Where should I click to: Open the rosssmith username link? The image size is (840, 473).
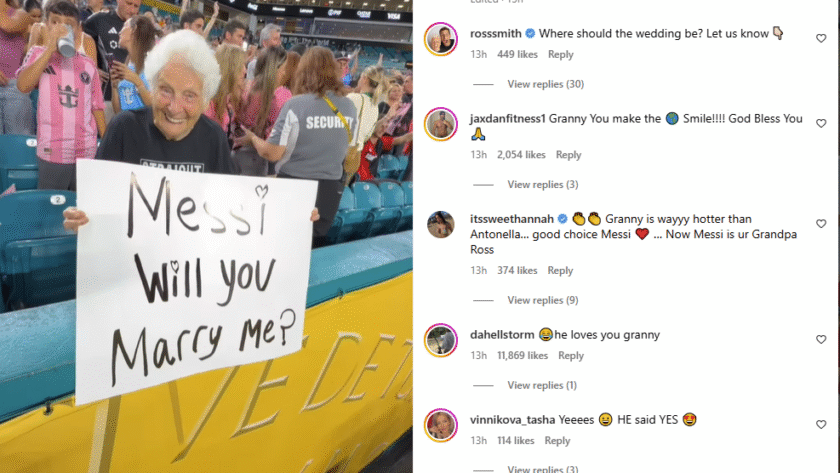[496, 34]
